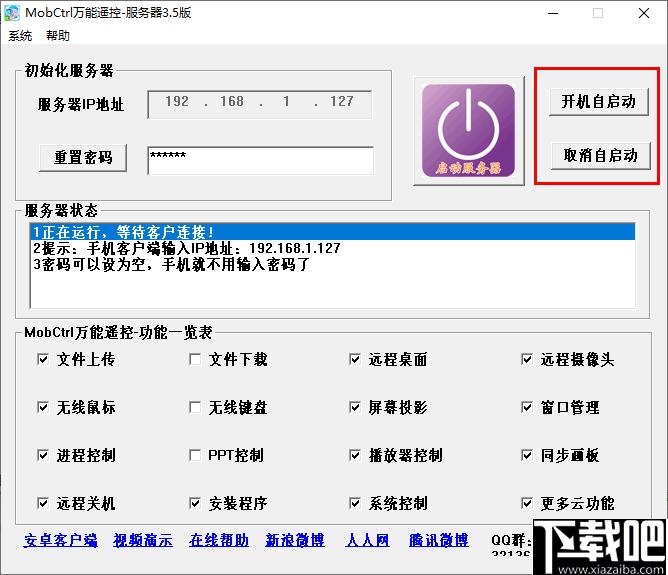This screenshot has height=575, width=668.
Task: Click the server IP address field
Action: pos(259,104)
